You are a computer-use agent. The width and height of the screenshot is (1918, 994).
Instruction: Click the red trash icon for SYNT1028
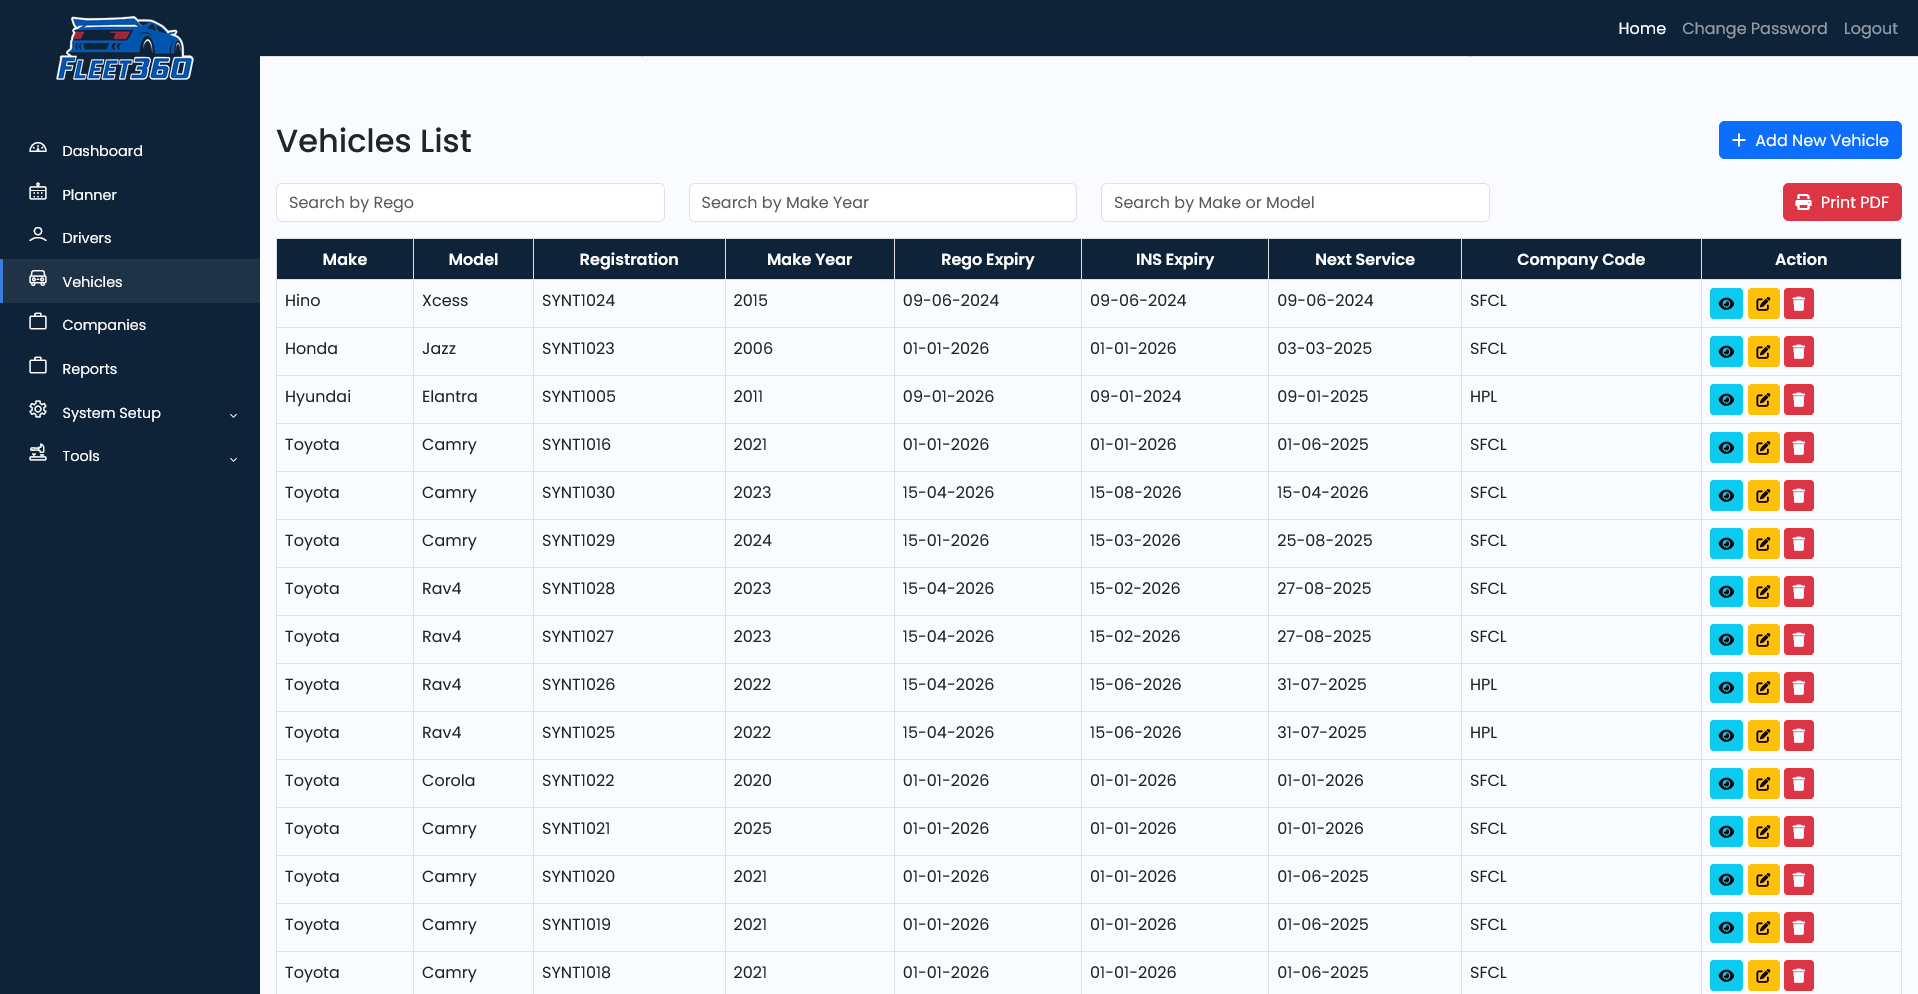[1799, 592]
